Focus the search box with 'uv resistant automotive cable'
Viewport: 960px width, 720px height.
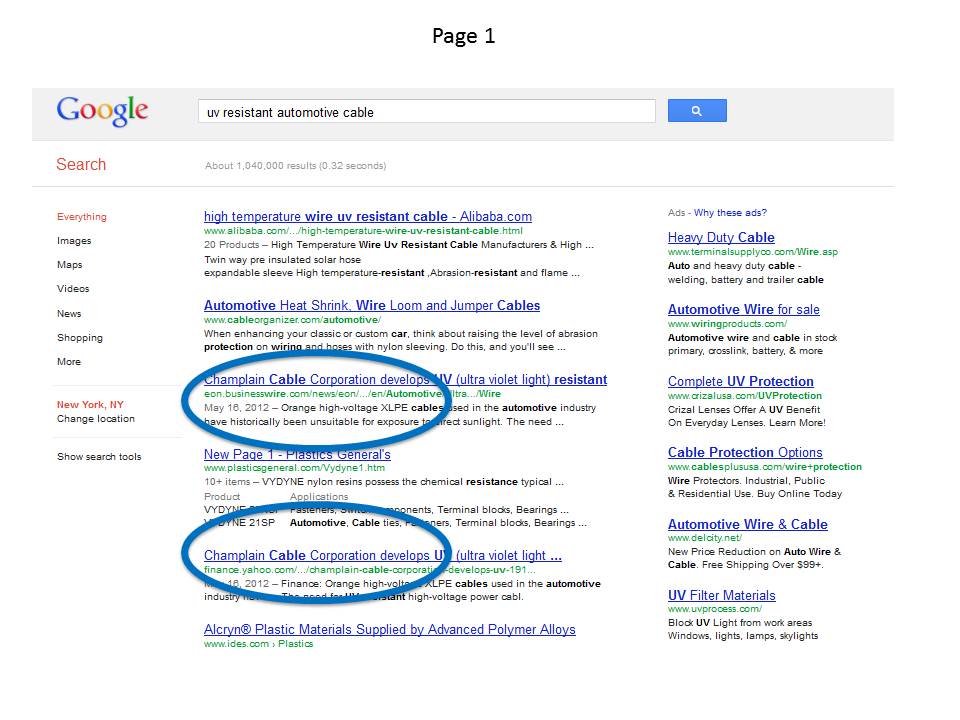[426, 111]
